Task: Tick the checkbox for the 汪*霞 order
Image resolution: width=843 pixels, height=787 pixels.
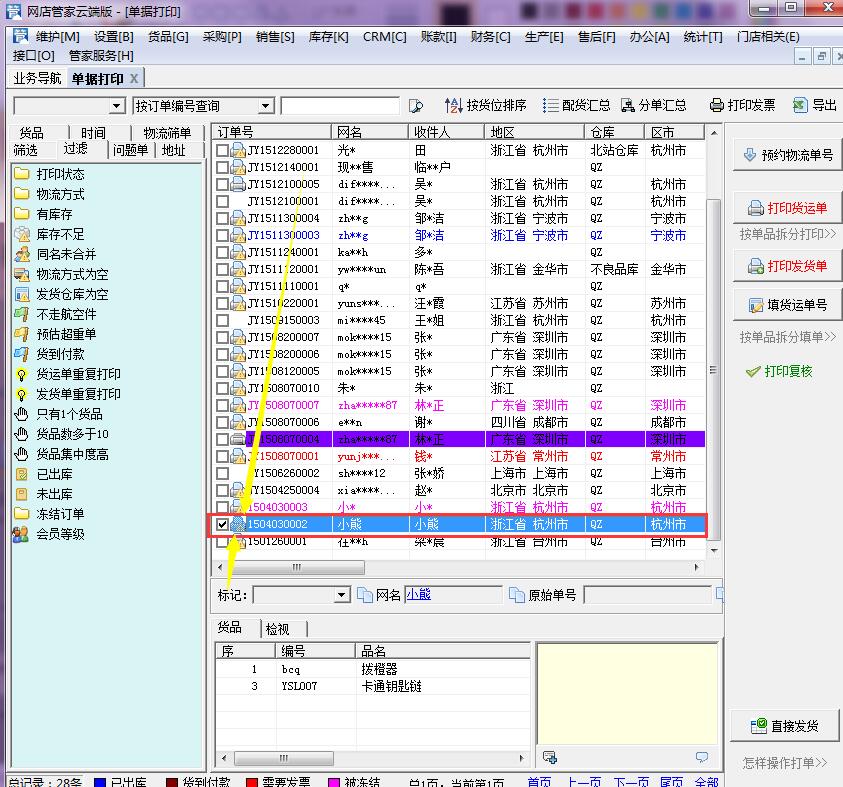Action: point(222,304)
